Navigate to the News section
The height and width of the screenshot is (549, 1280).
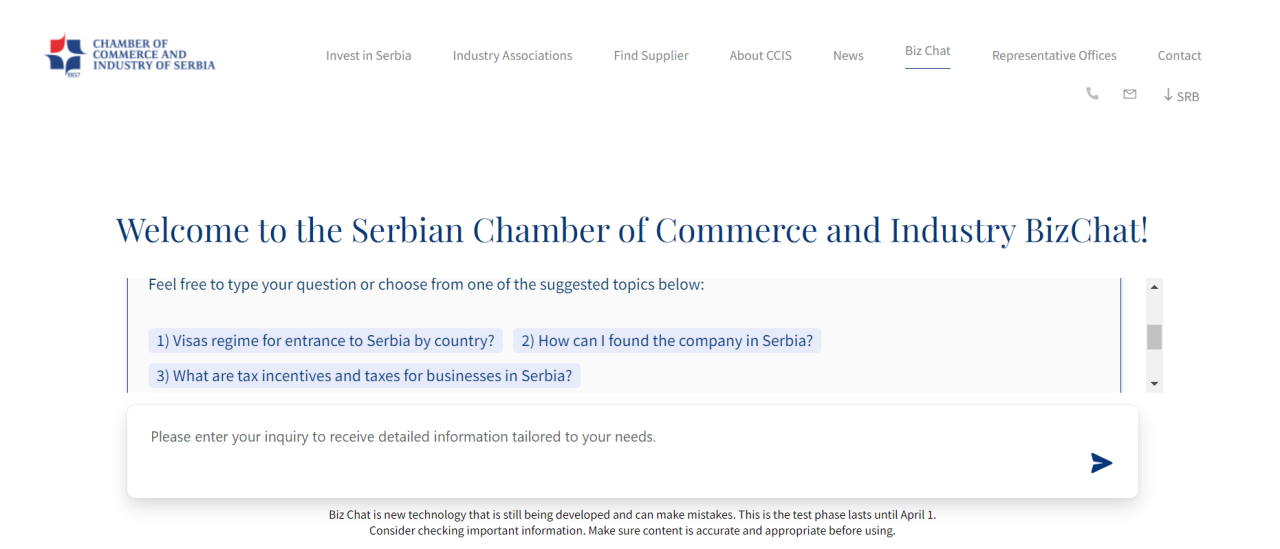[x=848, y=56]
